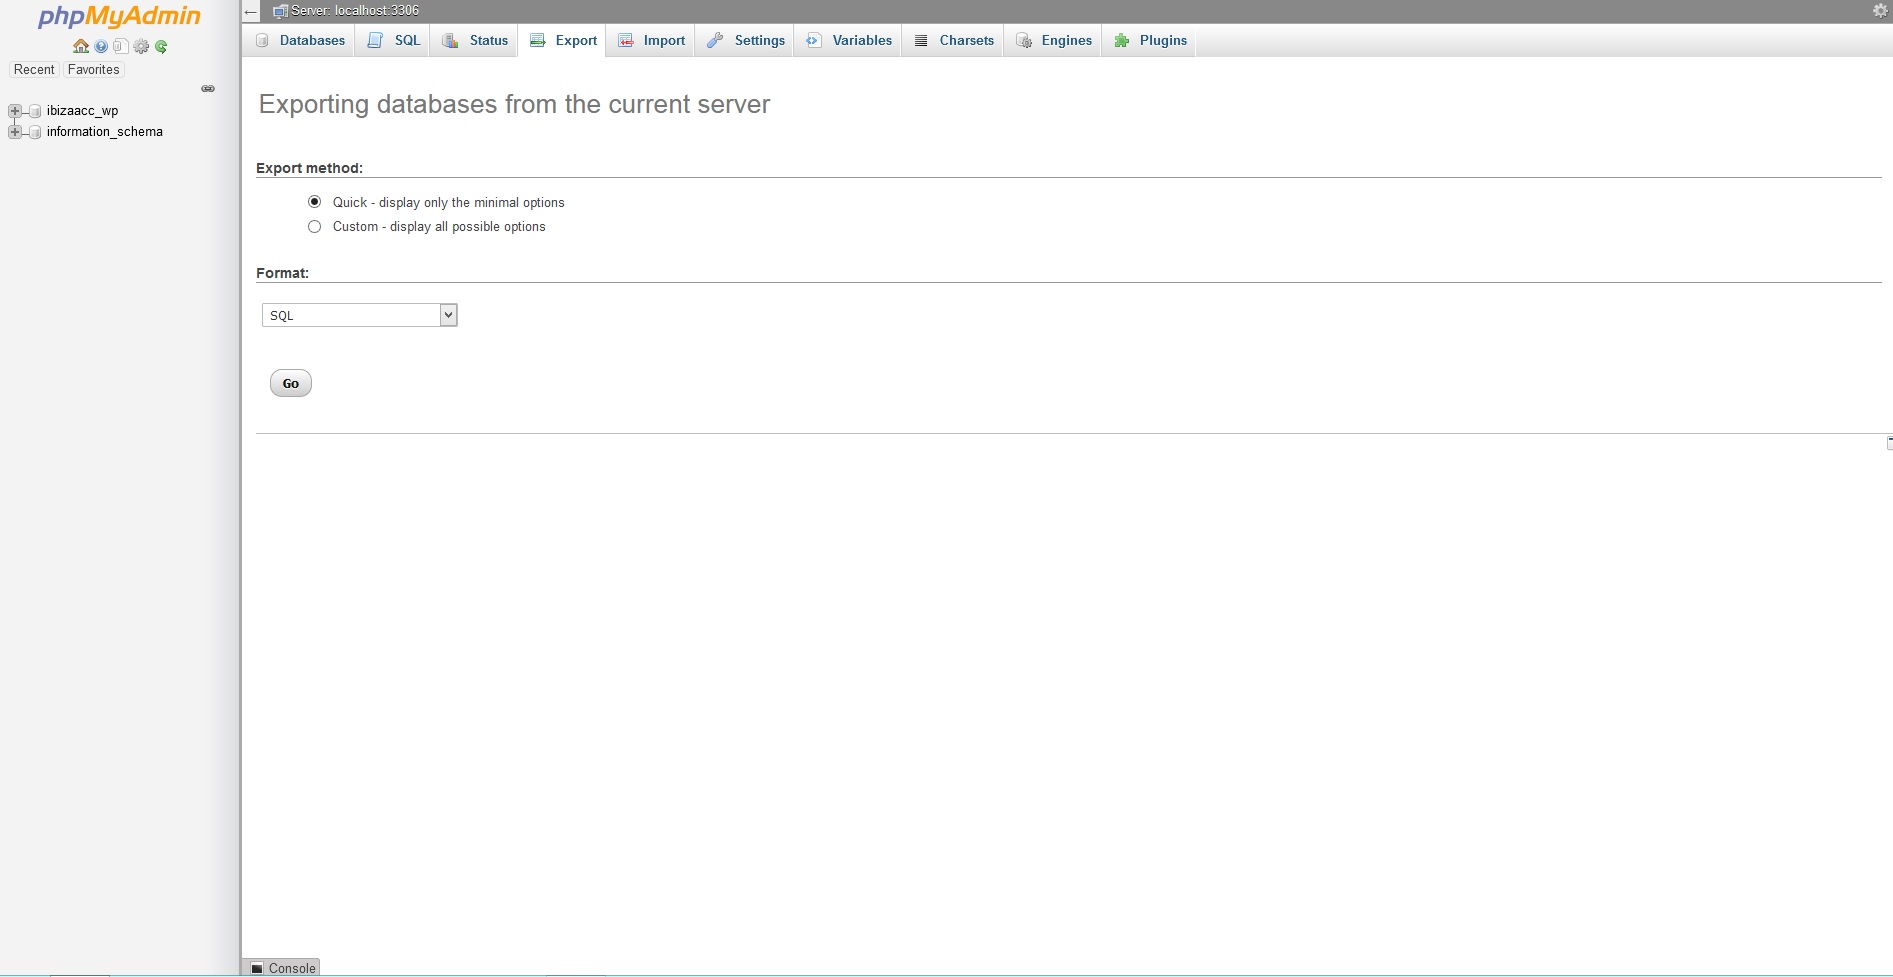Select the Custom export method radio button
This screenshot has width=1893, height=977.
click(314, 227)
